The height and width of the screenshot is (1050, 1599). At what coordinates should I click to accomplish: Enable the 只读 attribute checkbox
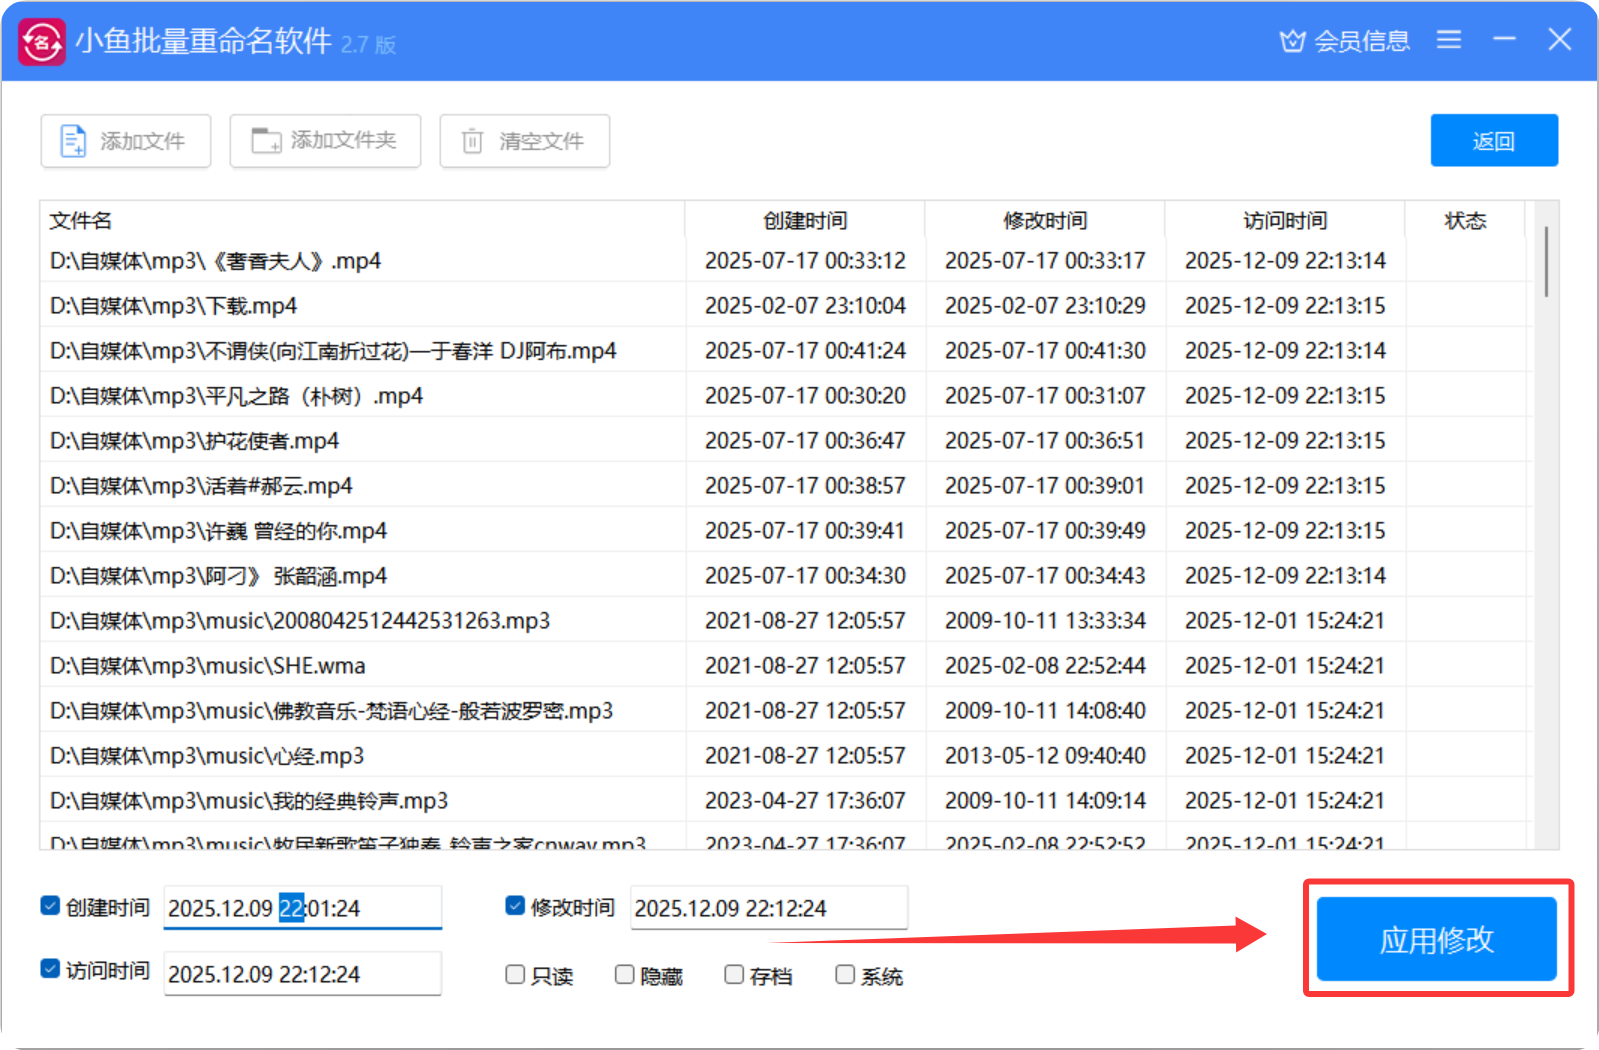515,975
